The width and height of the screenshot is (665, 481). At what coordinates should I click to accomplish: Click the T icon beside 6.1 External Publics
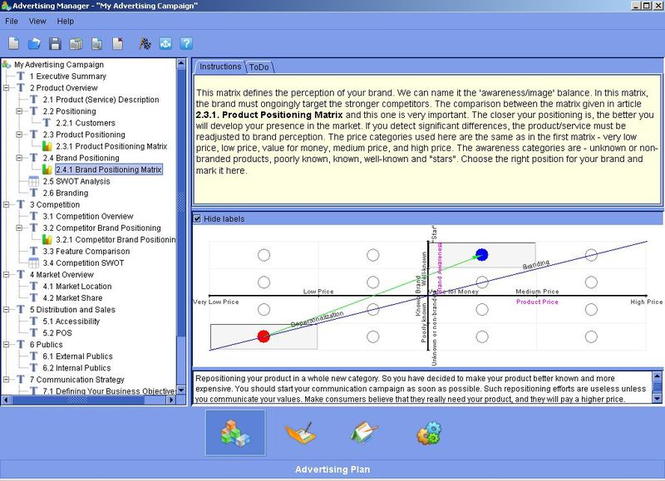click(x=34, y=356)
